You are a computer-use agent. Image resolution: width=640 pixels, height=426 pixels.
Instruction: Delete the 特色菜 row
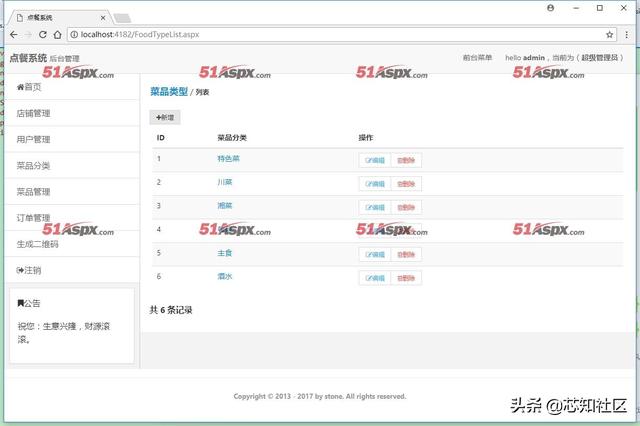pyautogui.click(x=406, y=160)
